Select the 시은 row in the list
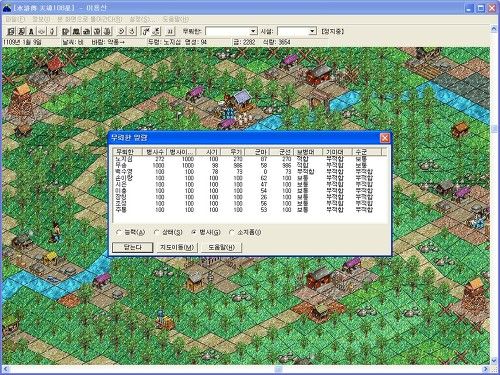500x375 pixels. pyautogui.click(x=250, y=184)
